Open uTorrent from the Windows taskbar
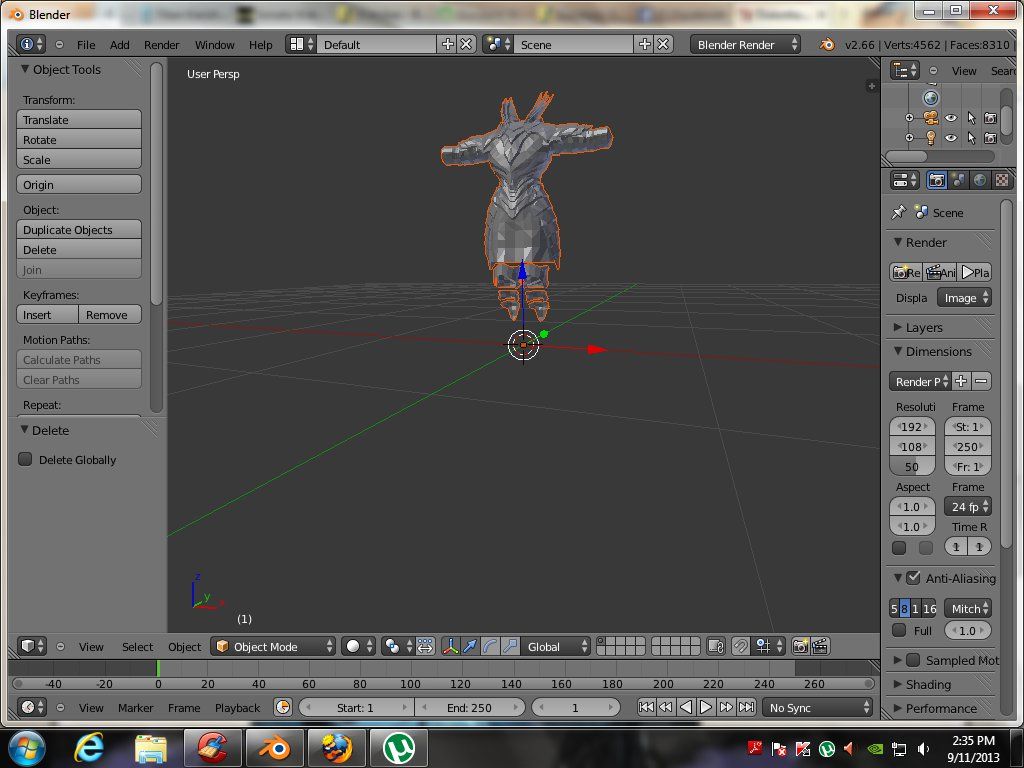Screen dimensions: 1024x768 (400, 747)
